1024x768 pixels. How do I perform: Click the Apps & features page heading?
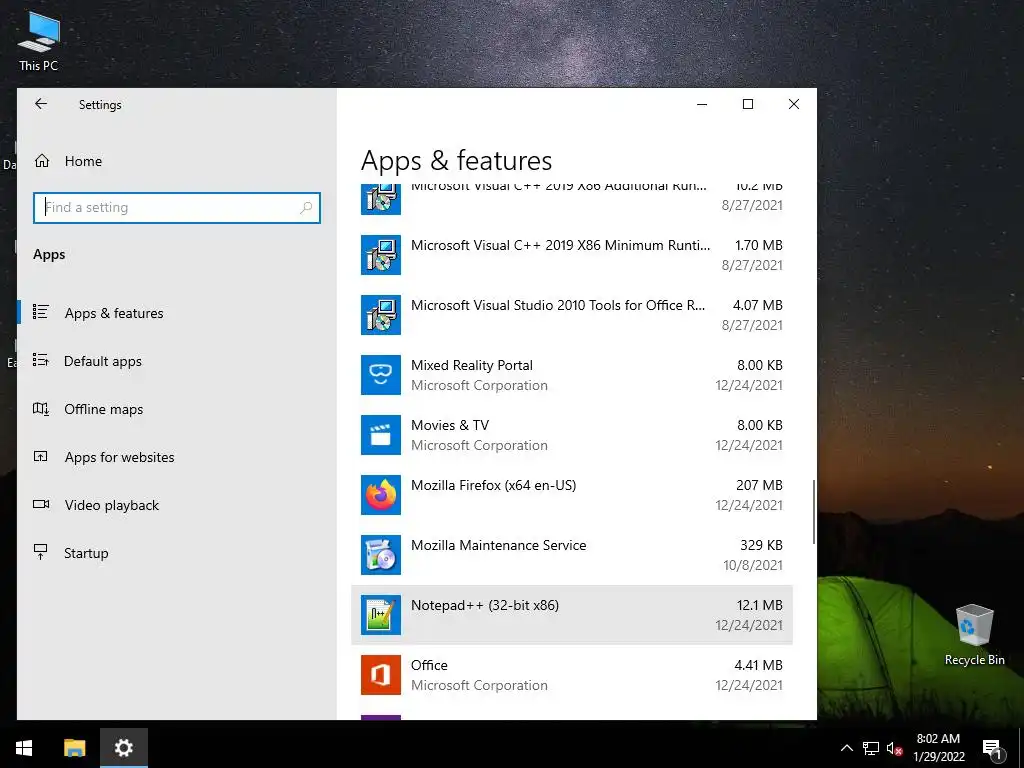click(456, 161)
